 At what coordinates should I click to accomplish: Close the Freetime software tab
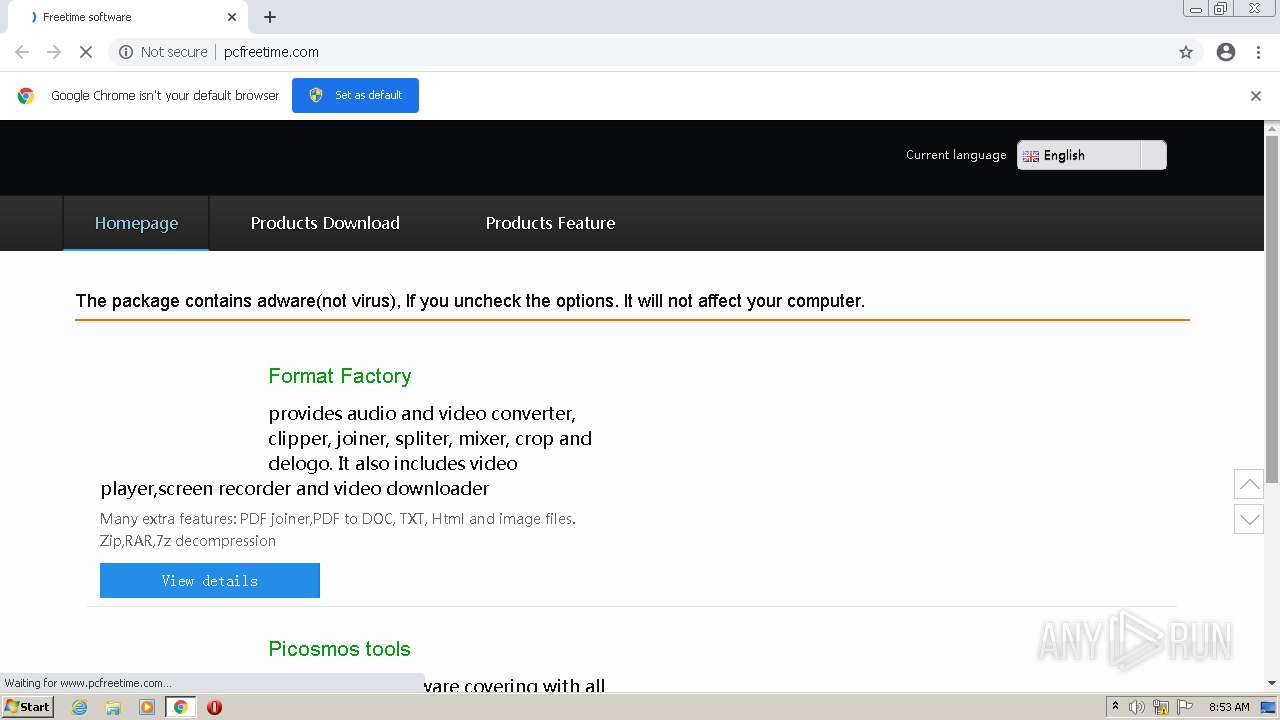pyautogui.click(x=232, y=17)
